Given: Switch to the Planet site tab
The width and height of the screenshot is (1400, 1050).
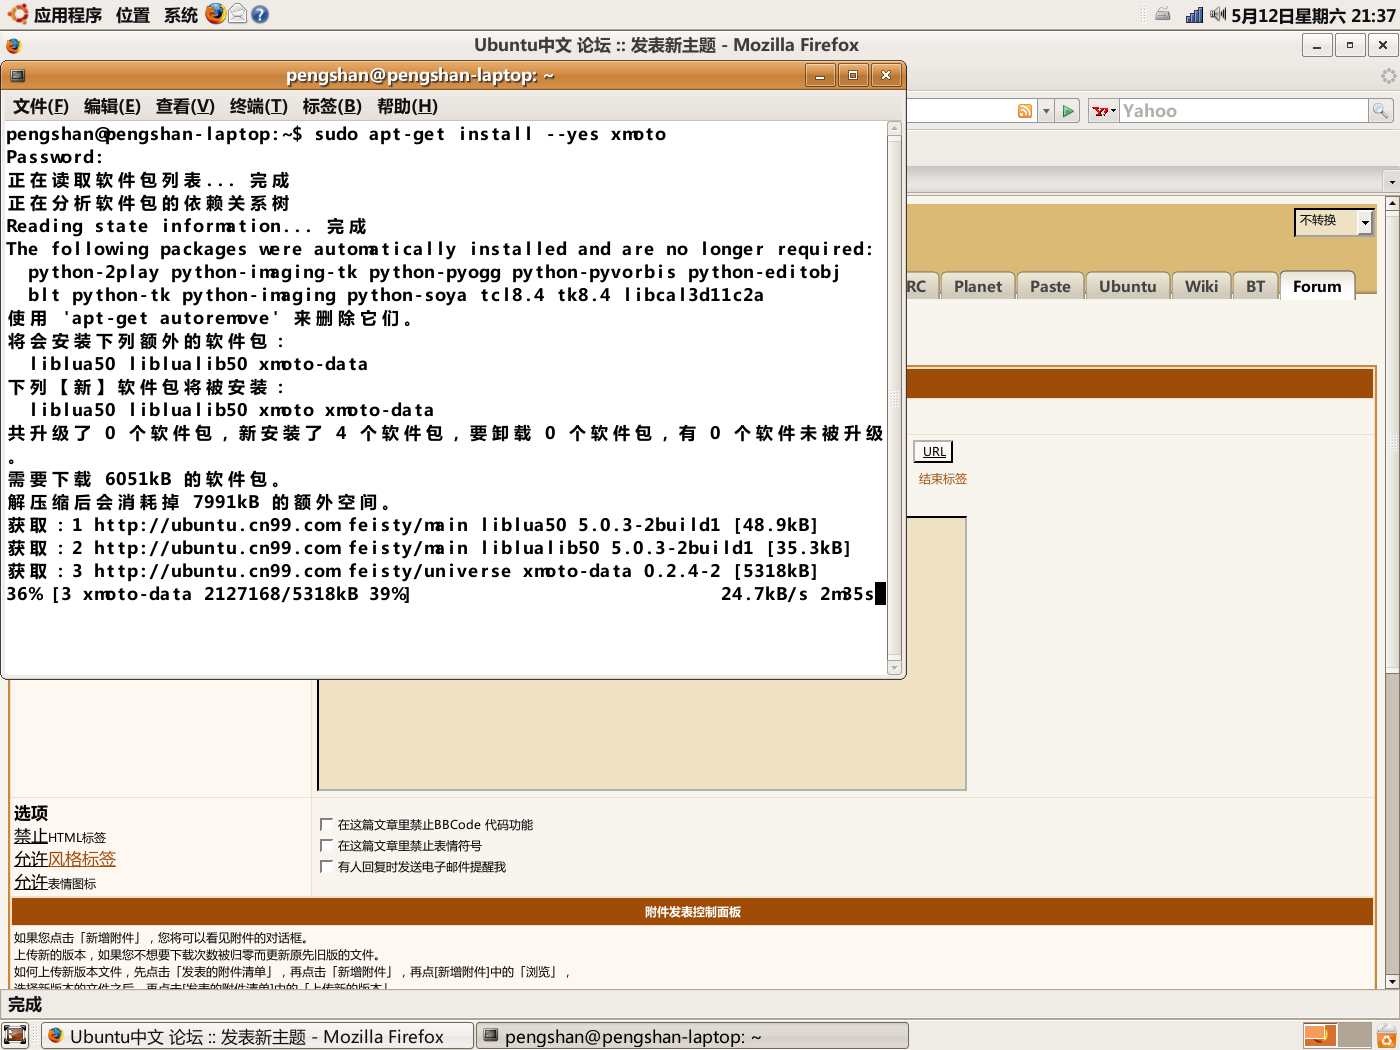Looking at the screenshot, I should pos(977,286).
